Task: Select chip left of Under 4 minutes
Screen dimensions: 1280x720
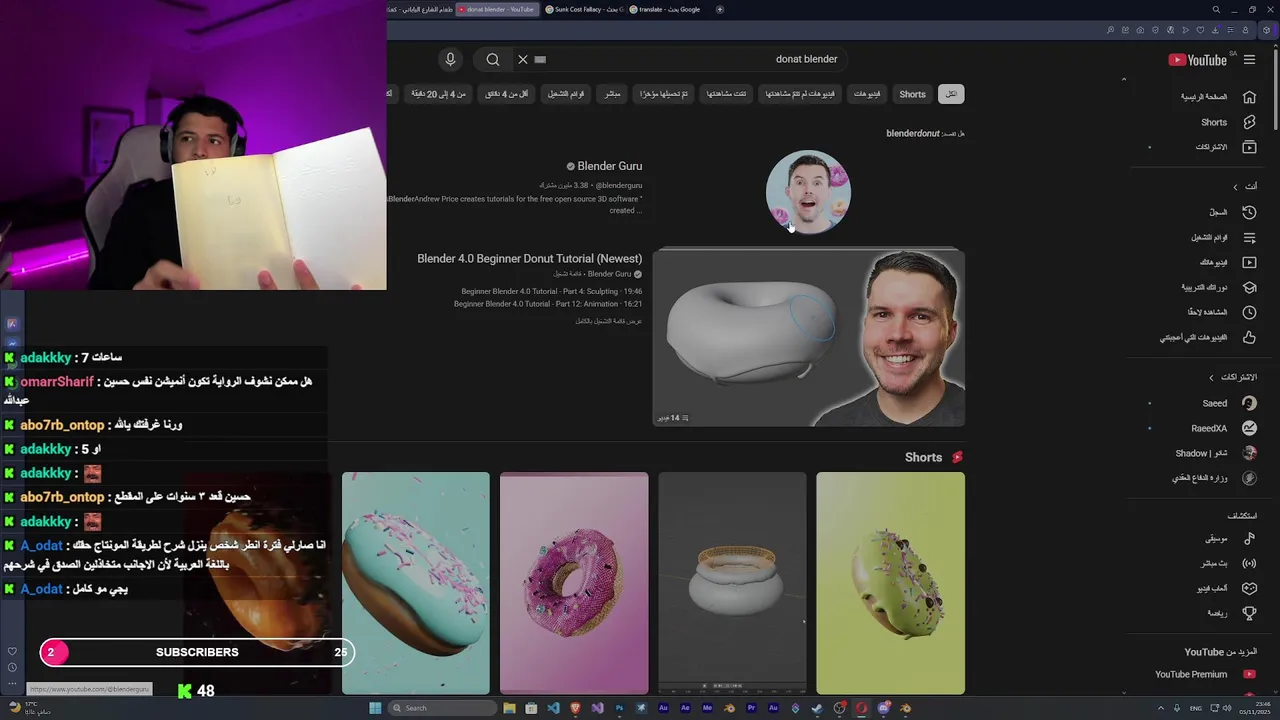Action: (x=438, y=94)
